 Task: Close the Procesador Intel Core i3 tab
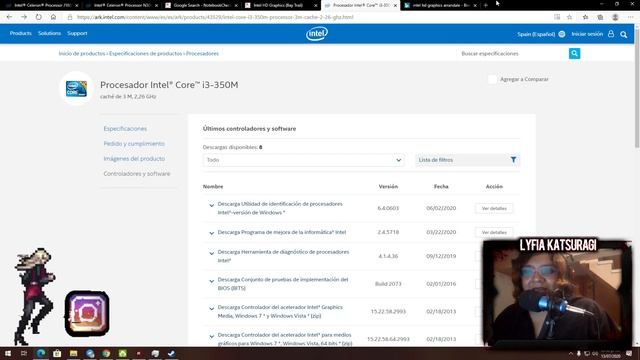[x=395, y=5]
